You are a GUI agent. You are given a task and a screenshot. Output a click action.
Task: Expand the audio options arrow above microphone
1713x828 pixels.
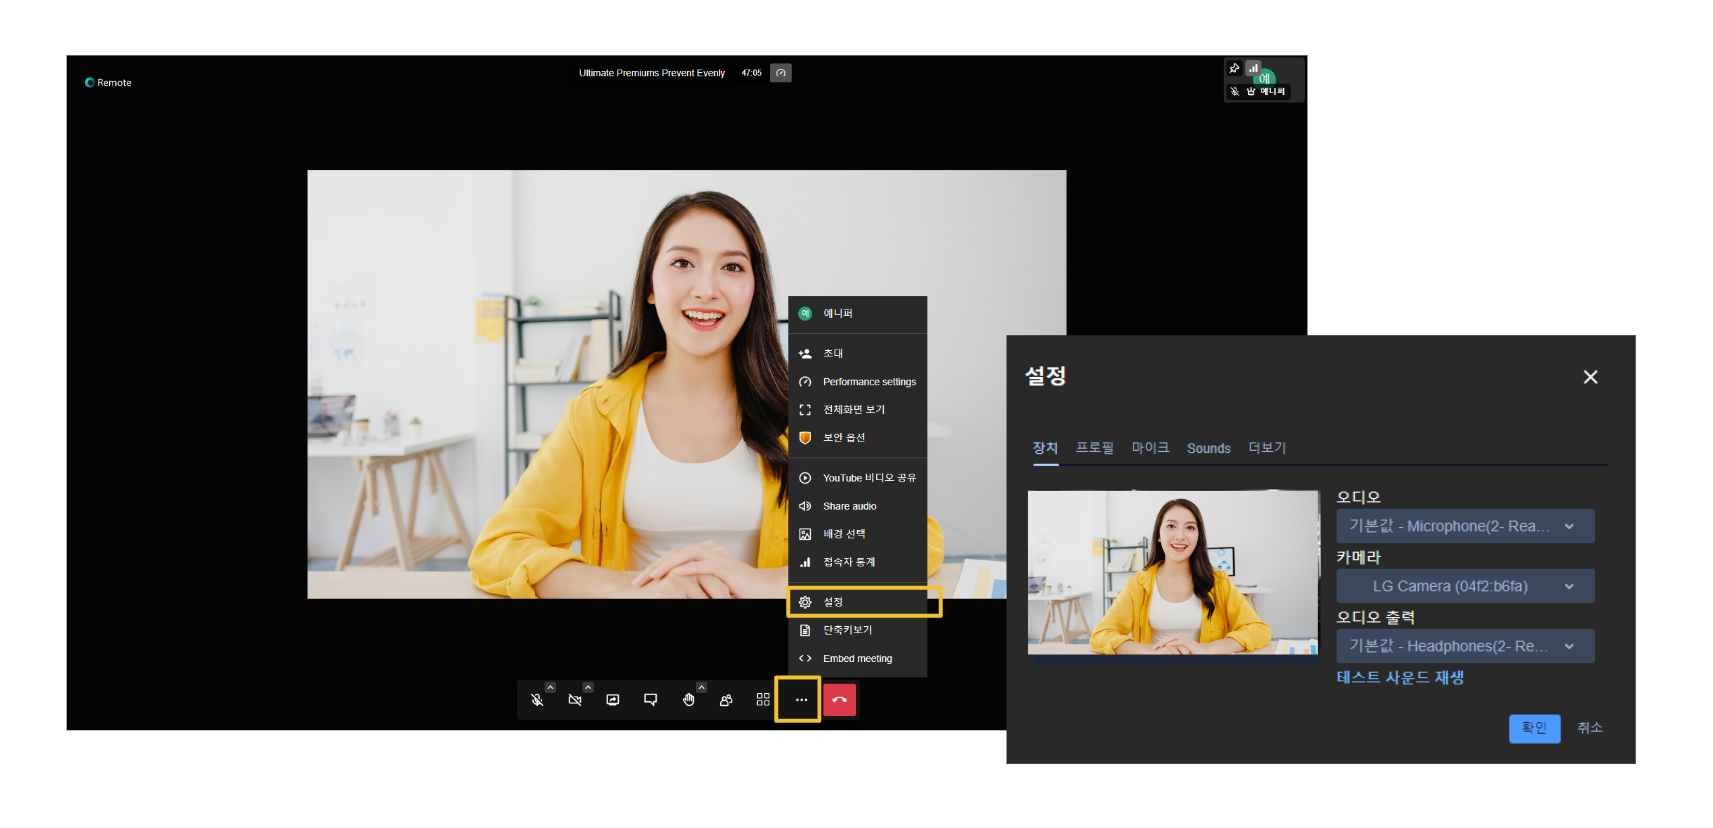[x=550, y=687]
